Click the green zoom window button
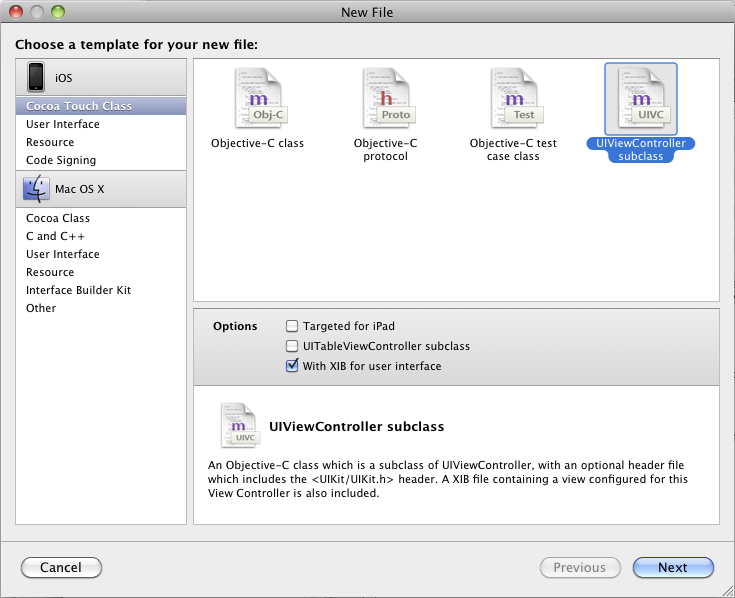 tap(58, 12)
